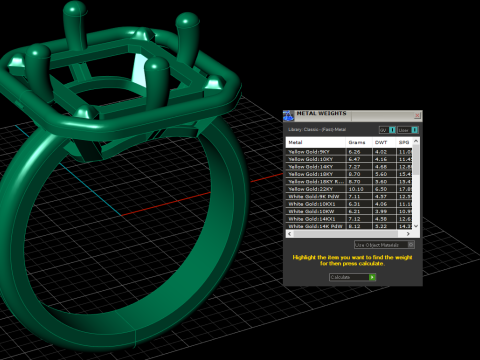Click the horizontal scroll-right arrow
The width and height of the screenshot is (480, 360).
[408, 234]
